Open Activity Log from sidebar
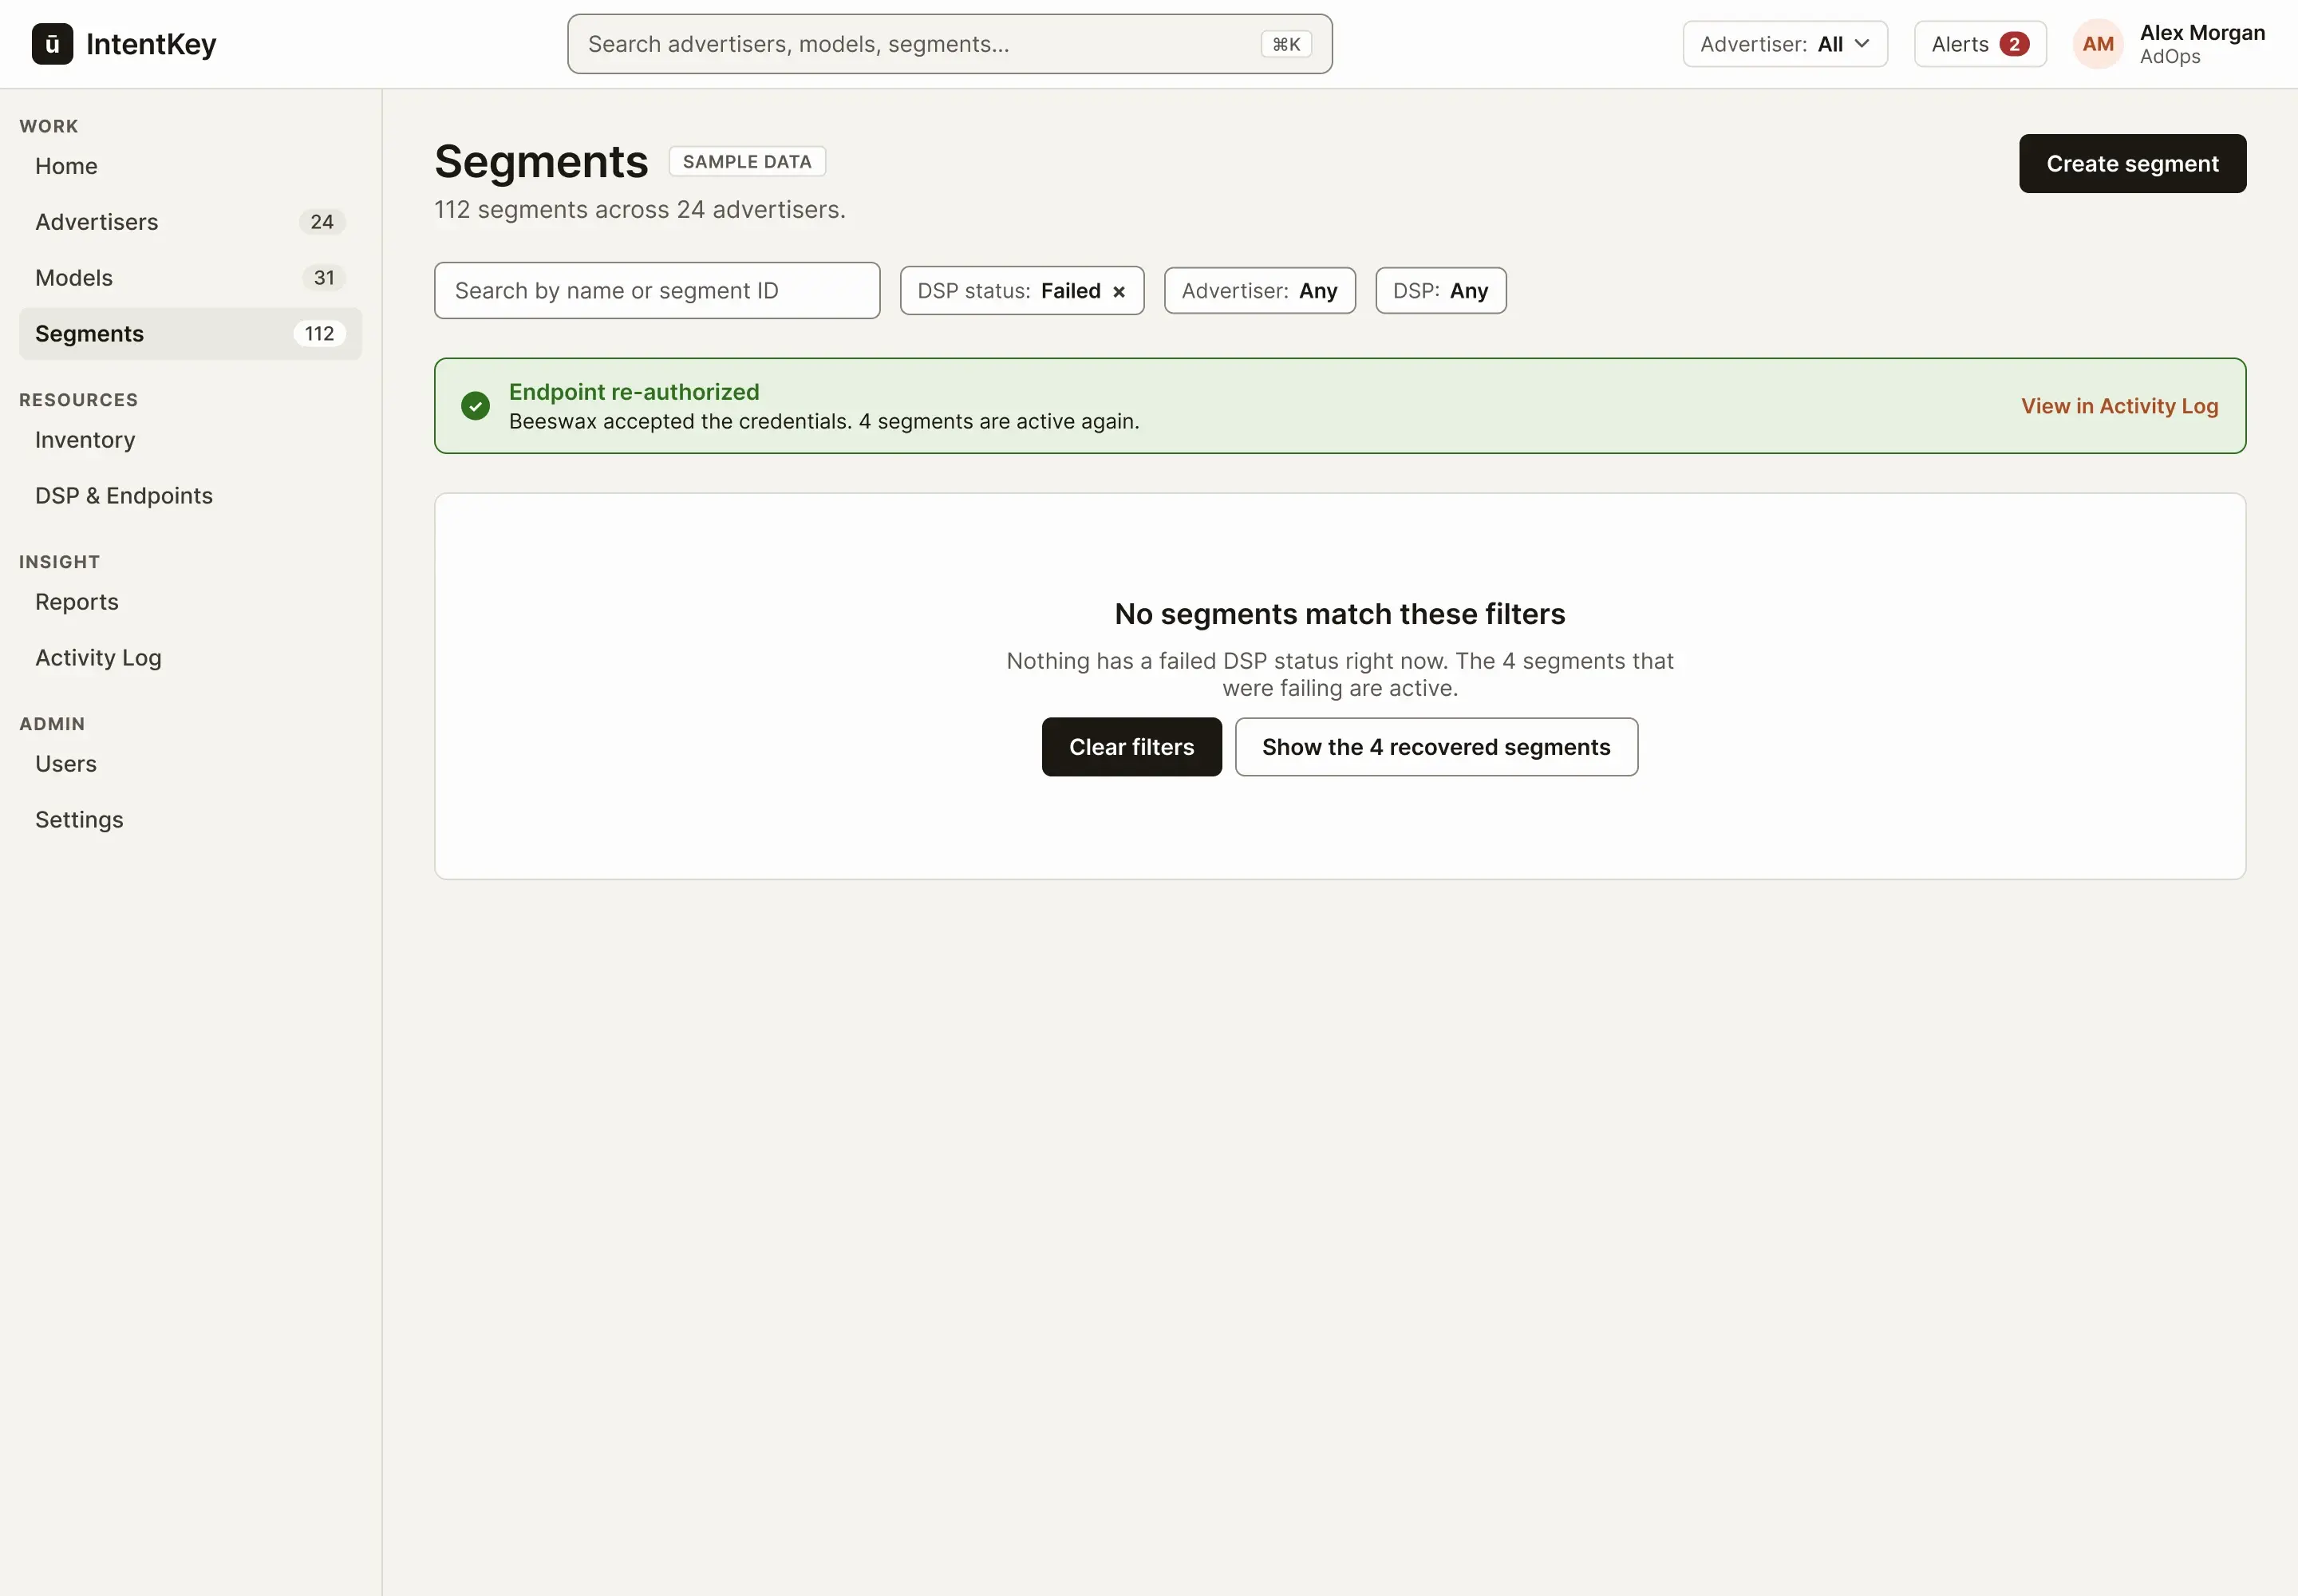Image resolution: width=2298 pixels, height=1596 pixels. (x=190, y=658)
